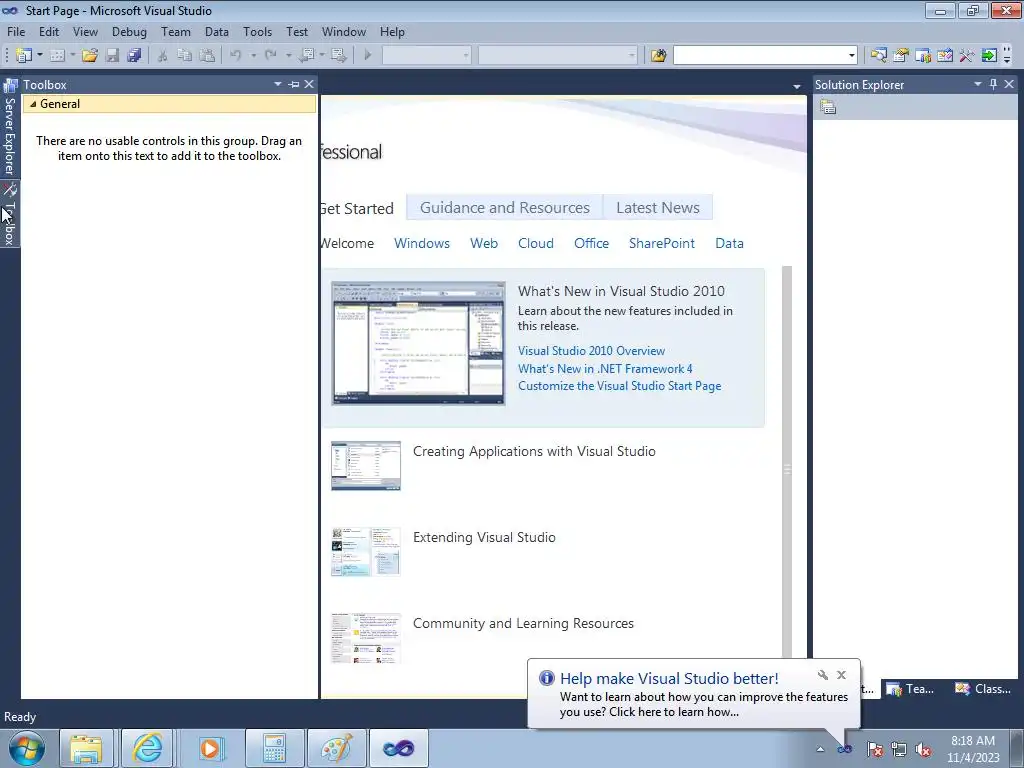
Task: Click the Undo arrow icon
Action: click(236, 56)
